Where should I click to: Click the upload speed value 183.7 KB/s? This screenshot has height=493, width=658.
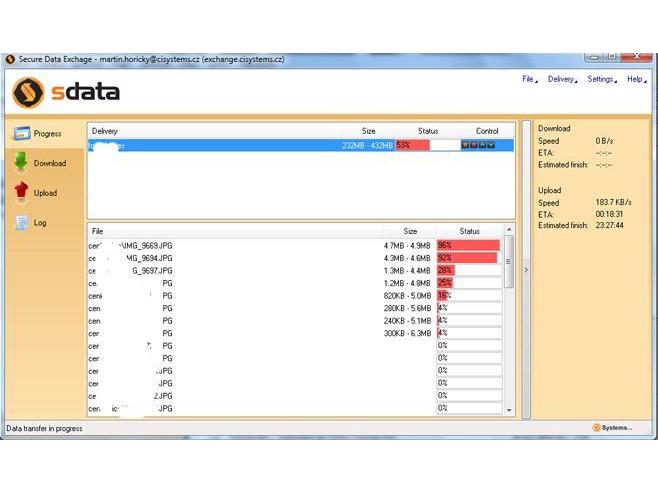(613, 202)
